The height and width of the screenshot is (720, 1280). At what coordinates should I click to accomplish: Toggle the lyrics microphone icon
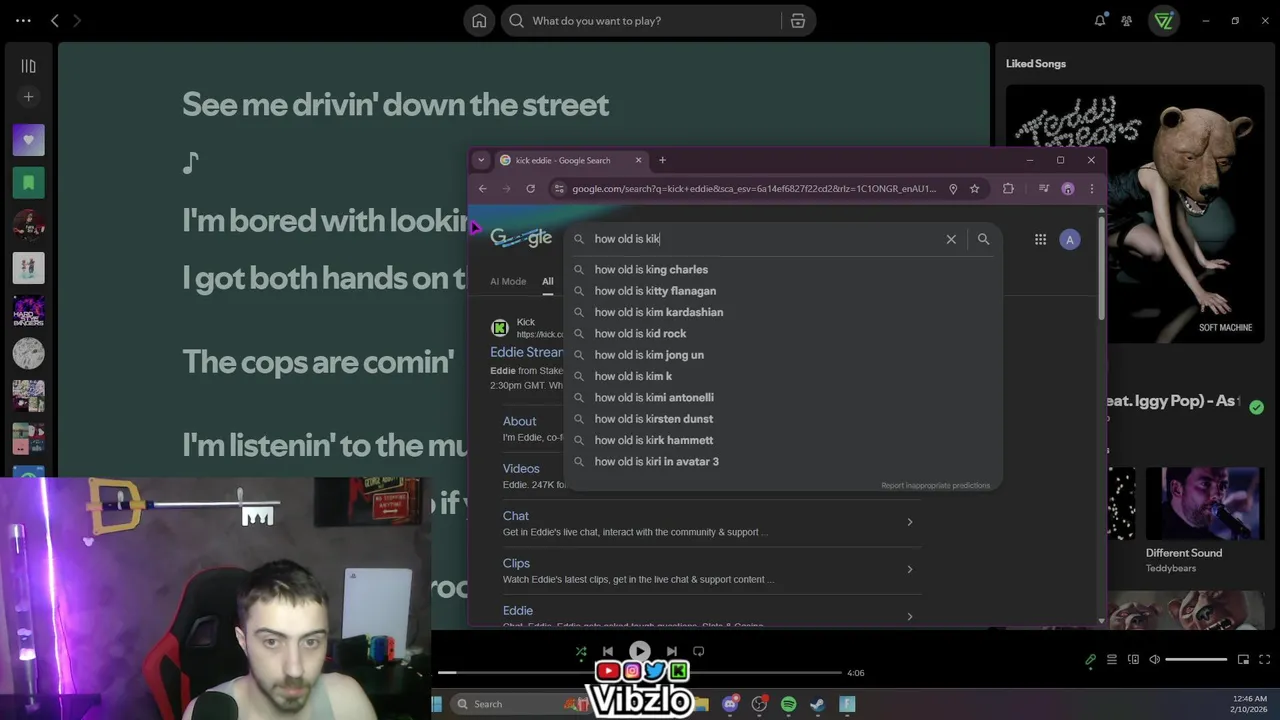(1090, 660)
